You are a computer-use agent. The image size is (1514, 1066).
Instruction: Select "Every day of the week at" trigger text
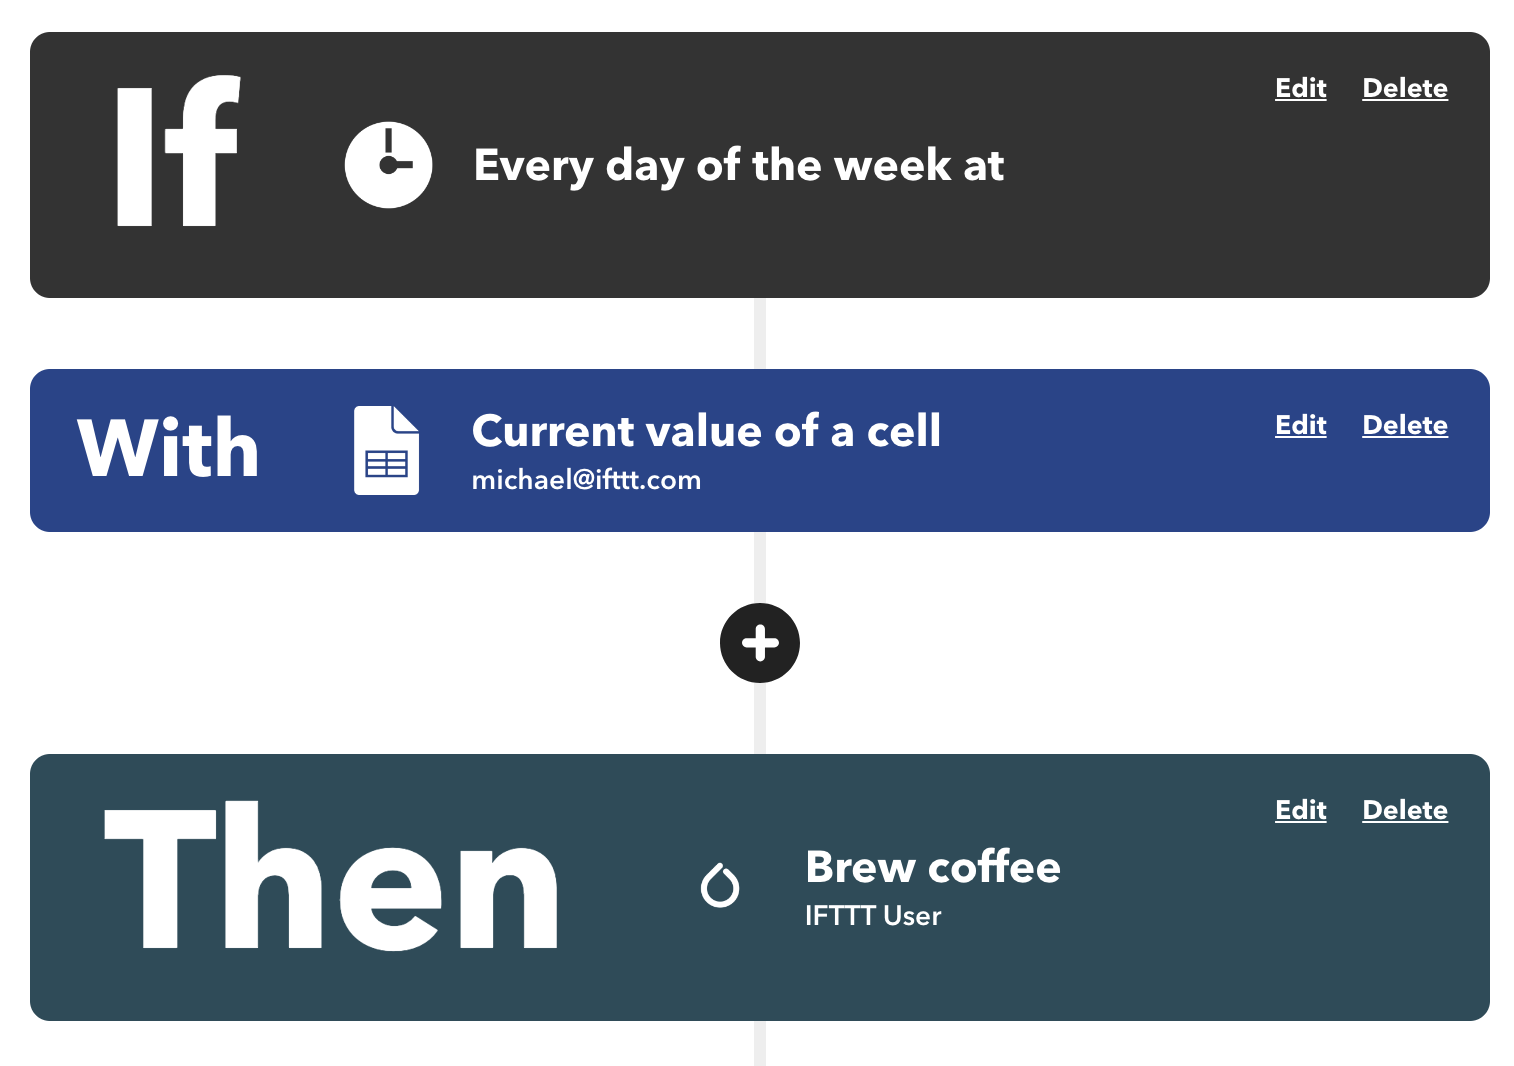coord(739,166)
